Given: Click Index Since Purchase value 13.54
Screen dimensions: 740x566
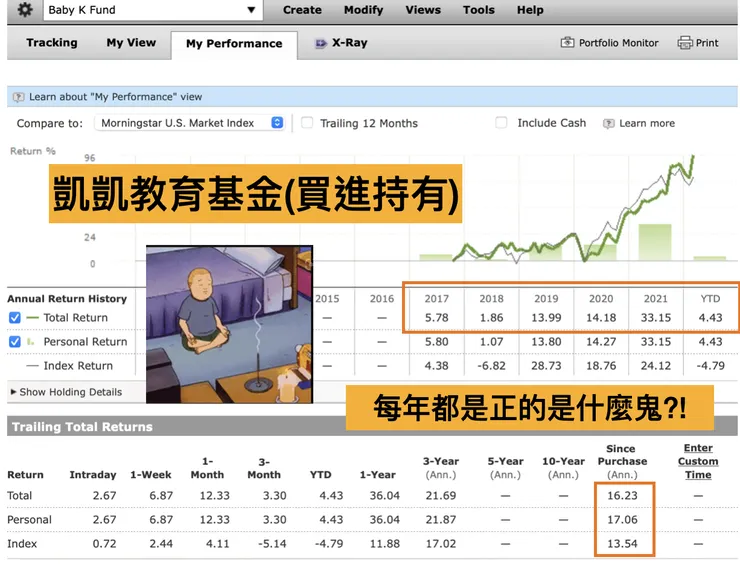Looking at the screenshot, I should point(622,544).
